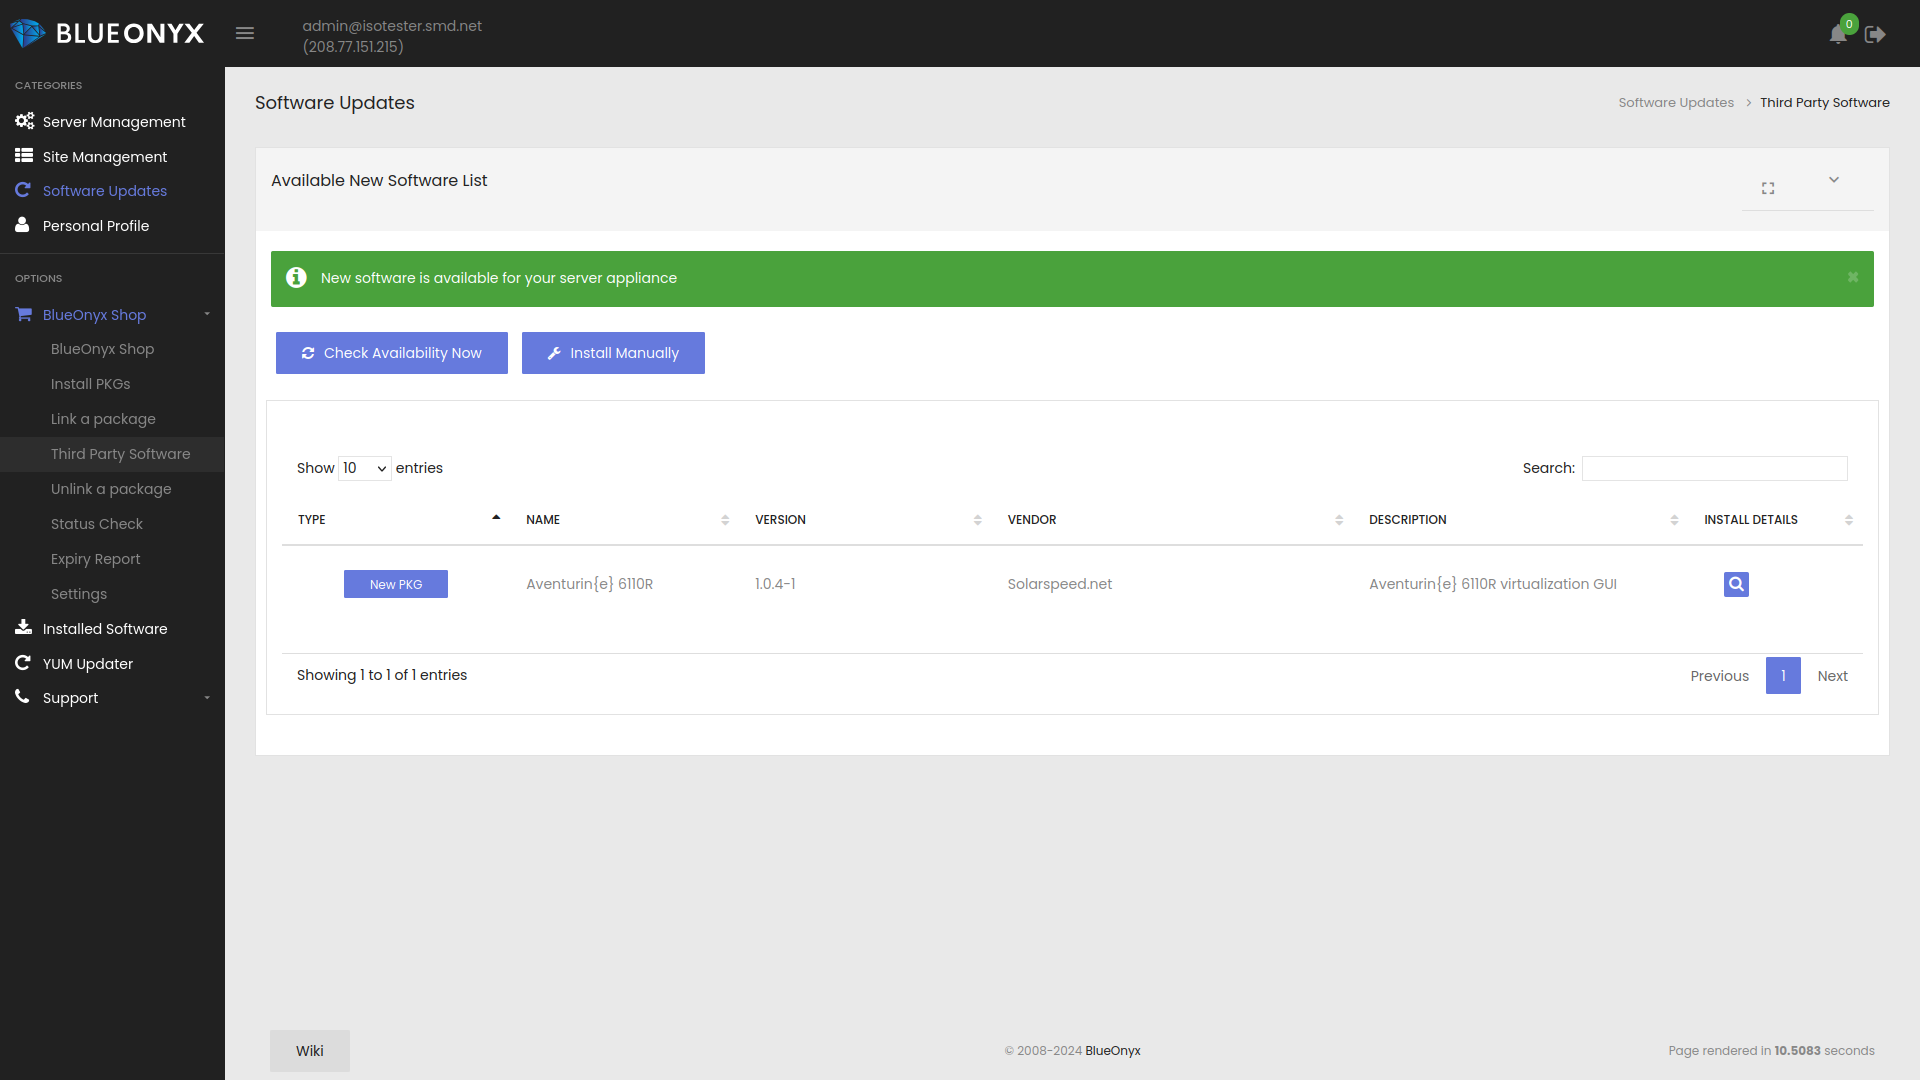Click the virtualization GUI description cell
The height and width of the screenshot is (1080, 1920).
click(1493, 584)
